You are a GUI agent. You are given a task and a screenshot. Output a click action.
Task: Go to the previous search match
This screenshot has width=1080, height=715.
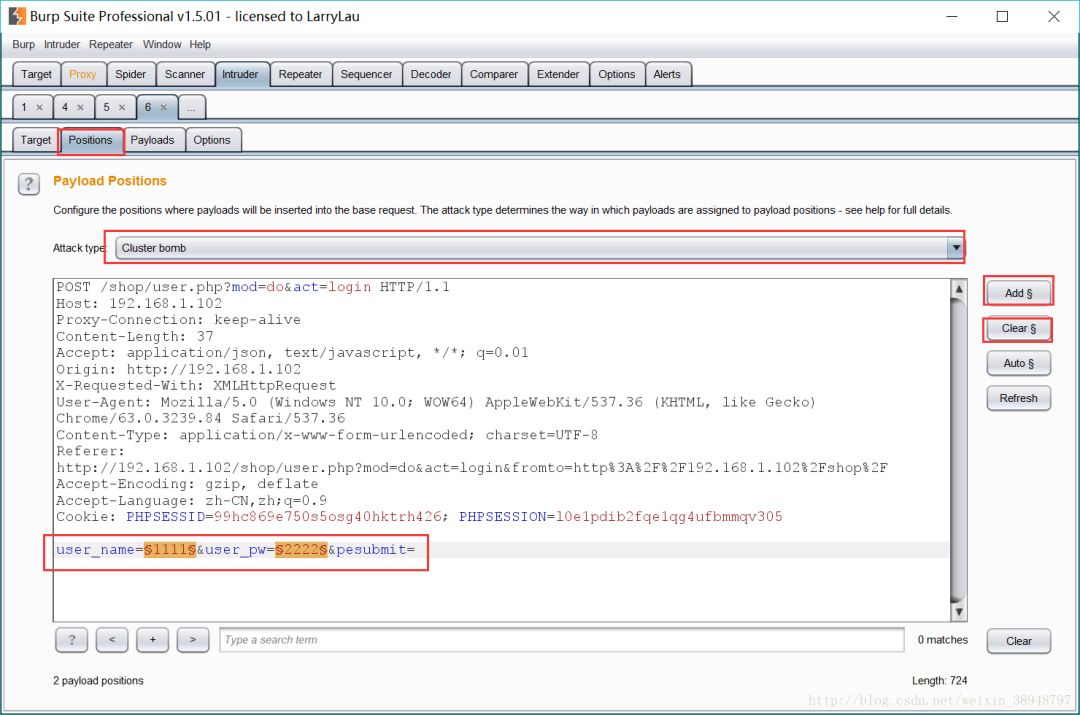112,640
